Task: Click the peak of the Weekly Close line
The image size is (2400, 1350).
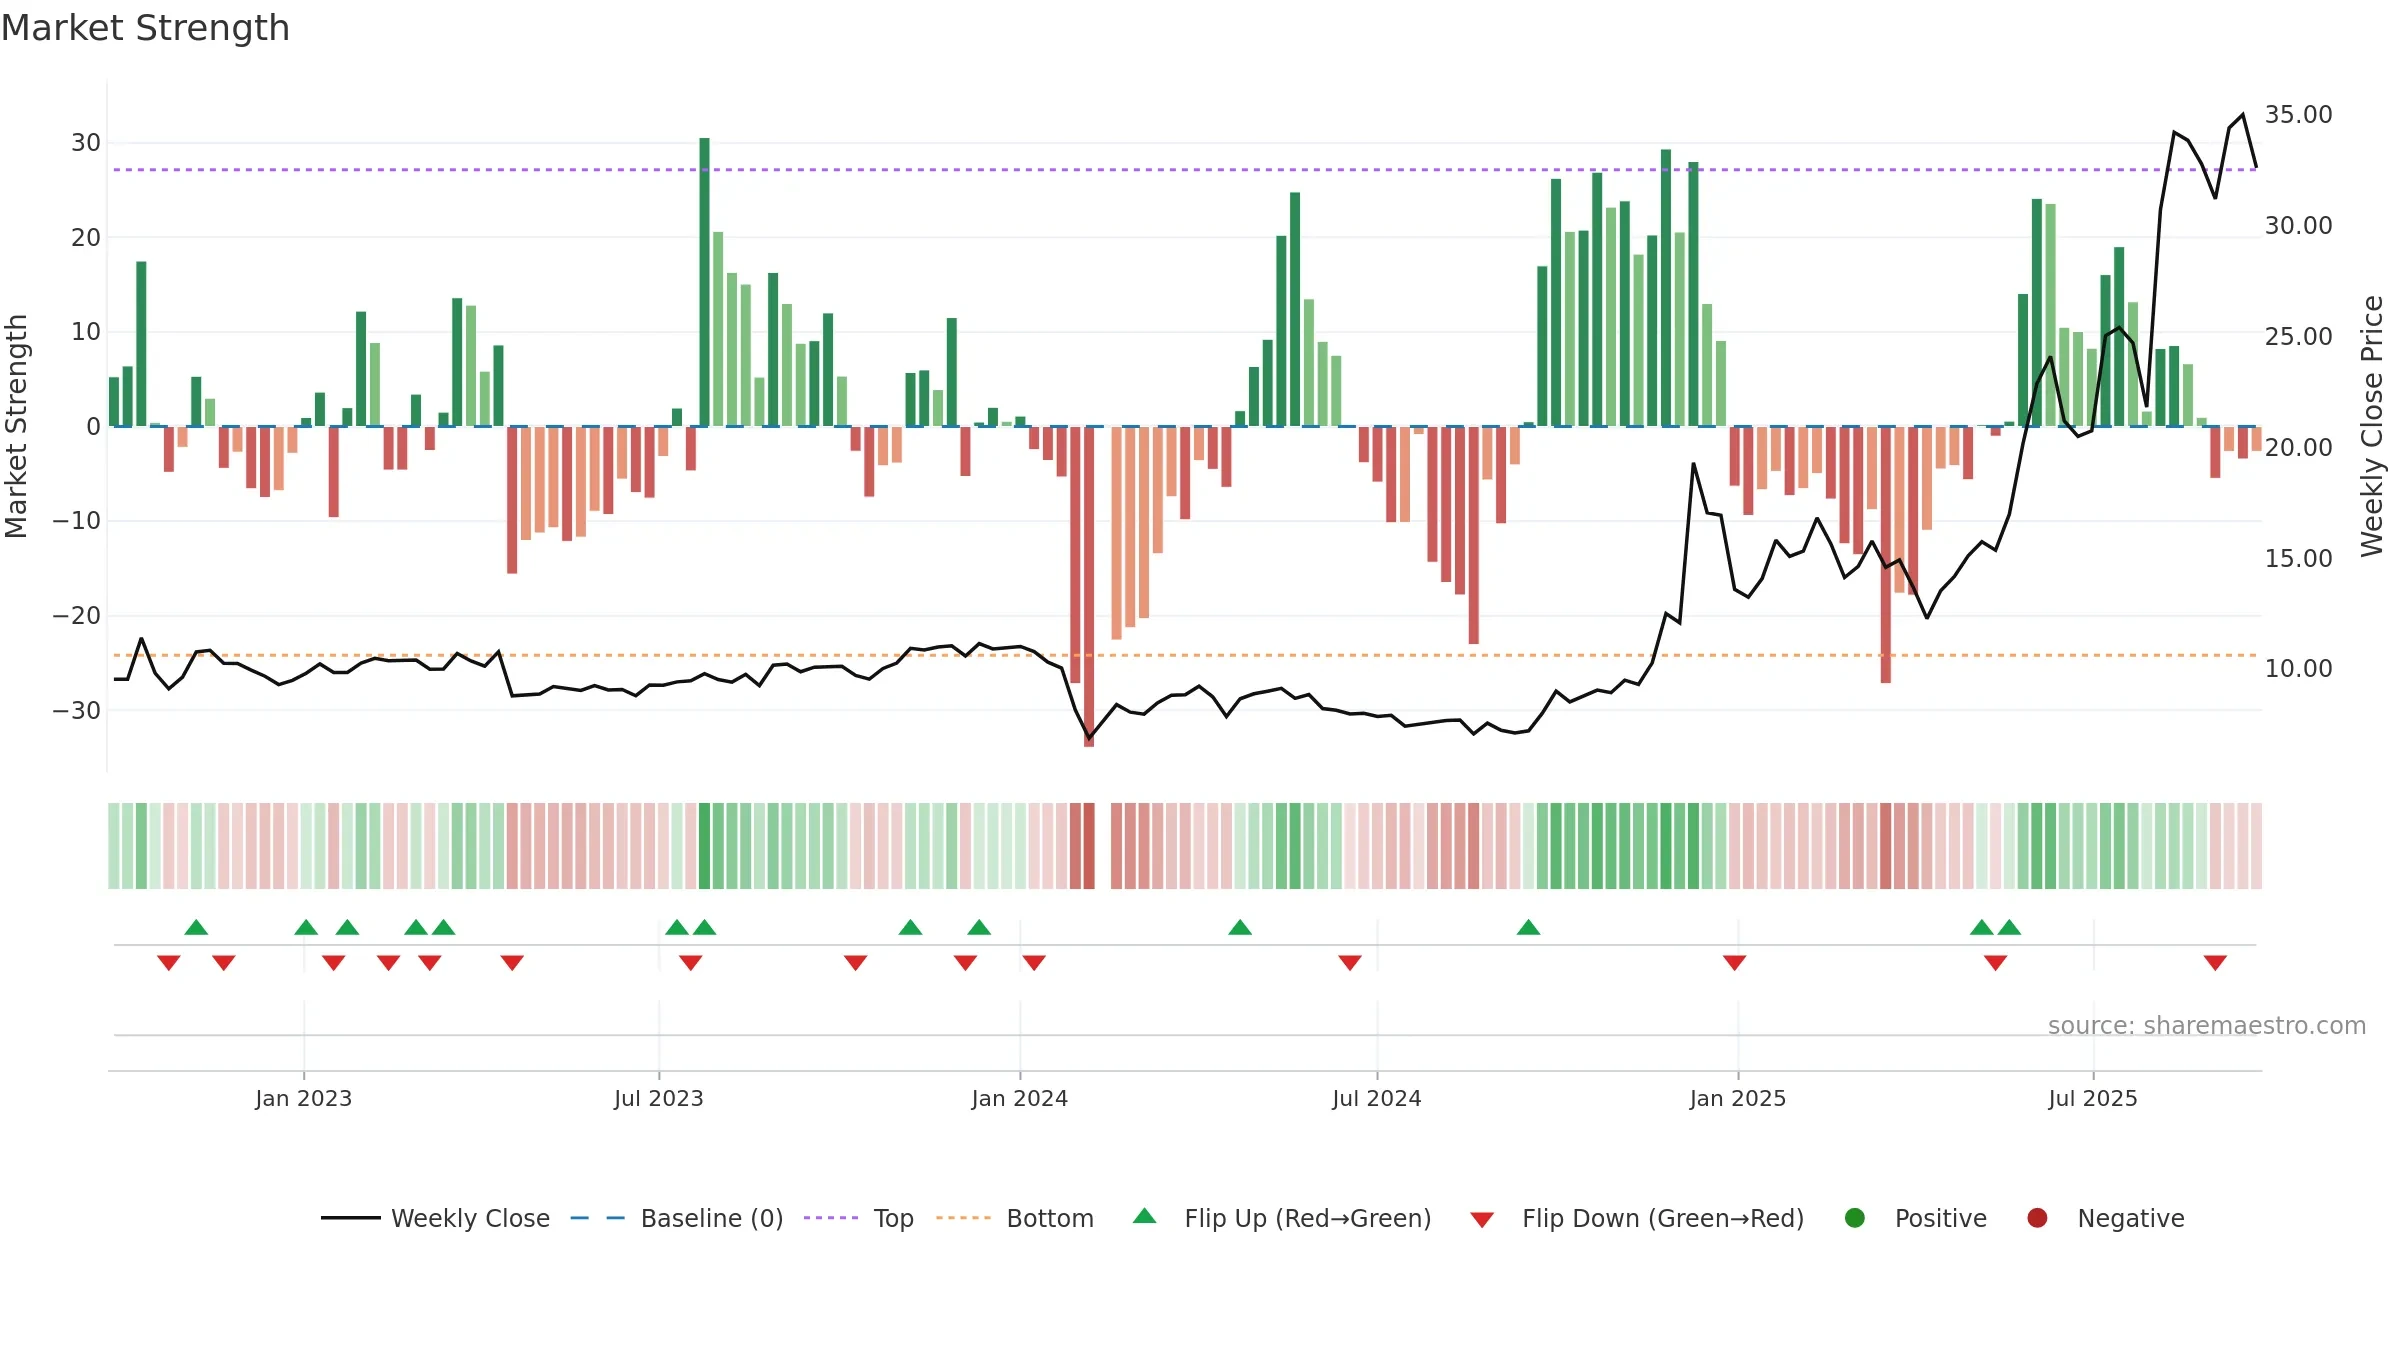Action: pos(2243,114)
